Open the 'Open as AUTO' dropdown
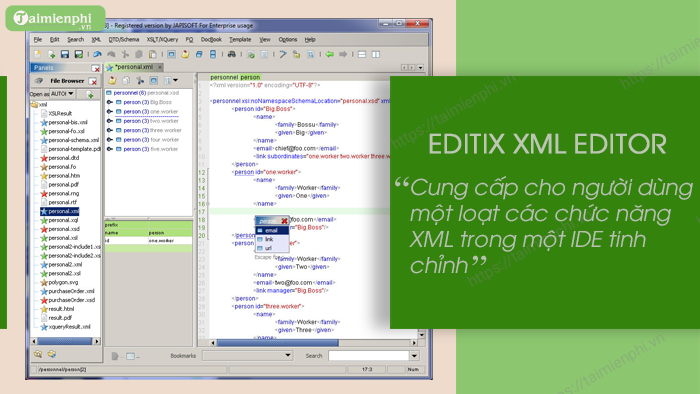 [x=62, y=94]
